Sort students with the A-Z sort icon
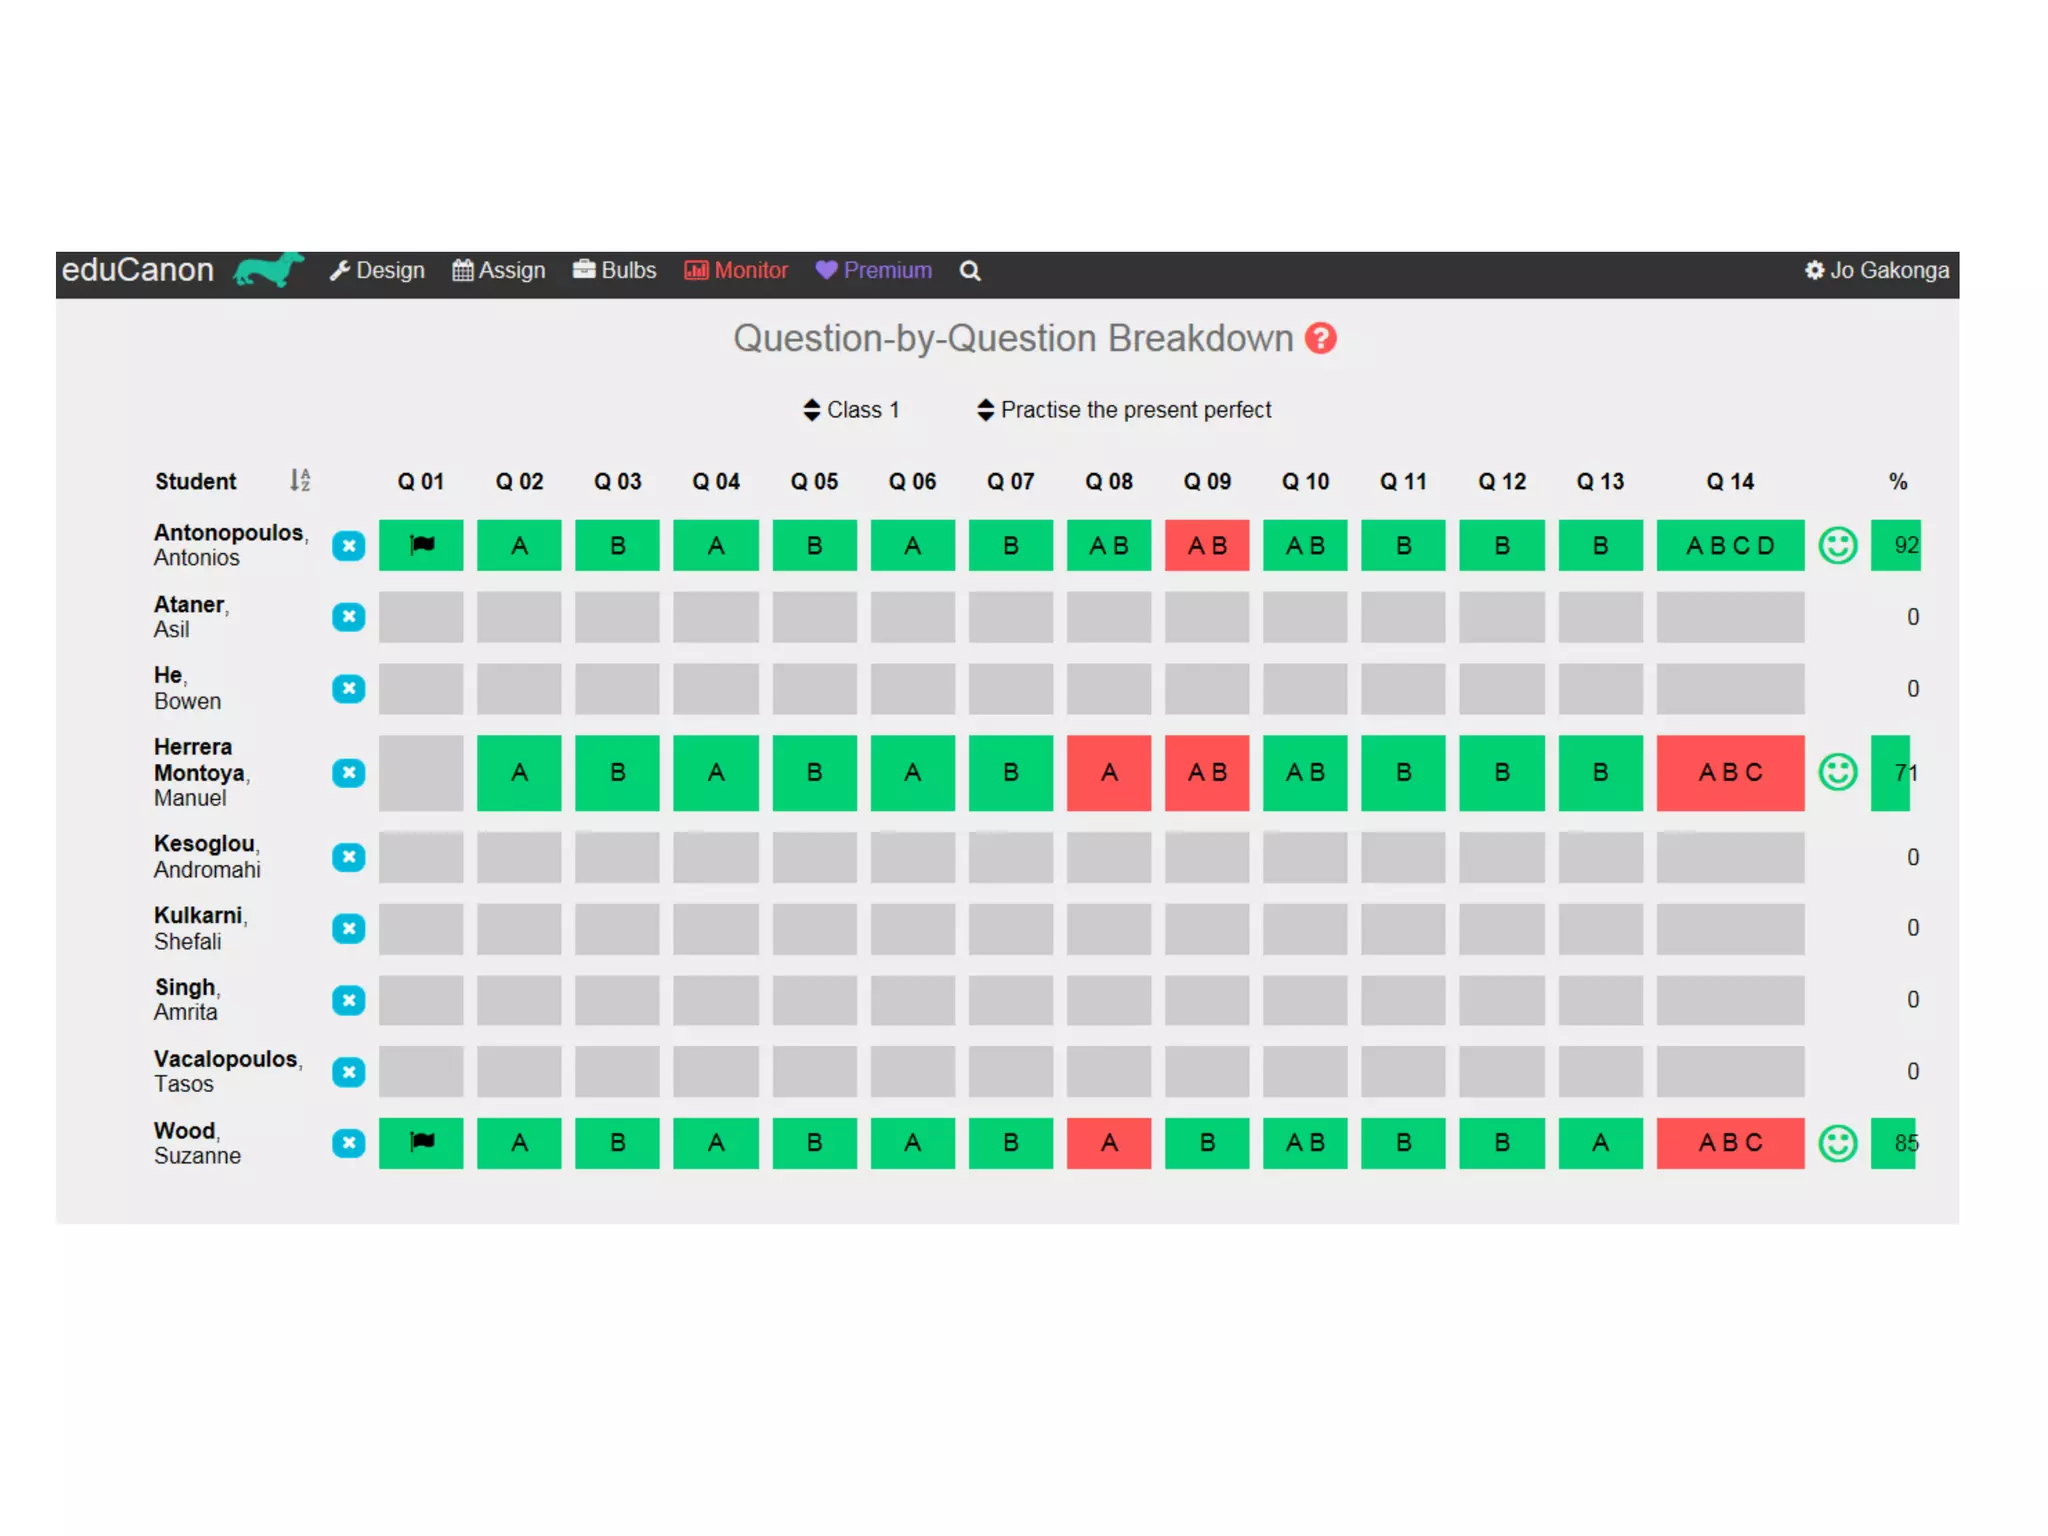Image resolution: width=2048 pixels, height=1536 pixels. coord(299,481)
